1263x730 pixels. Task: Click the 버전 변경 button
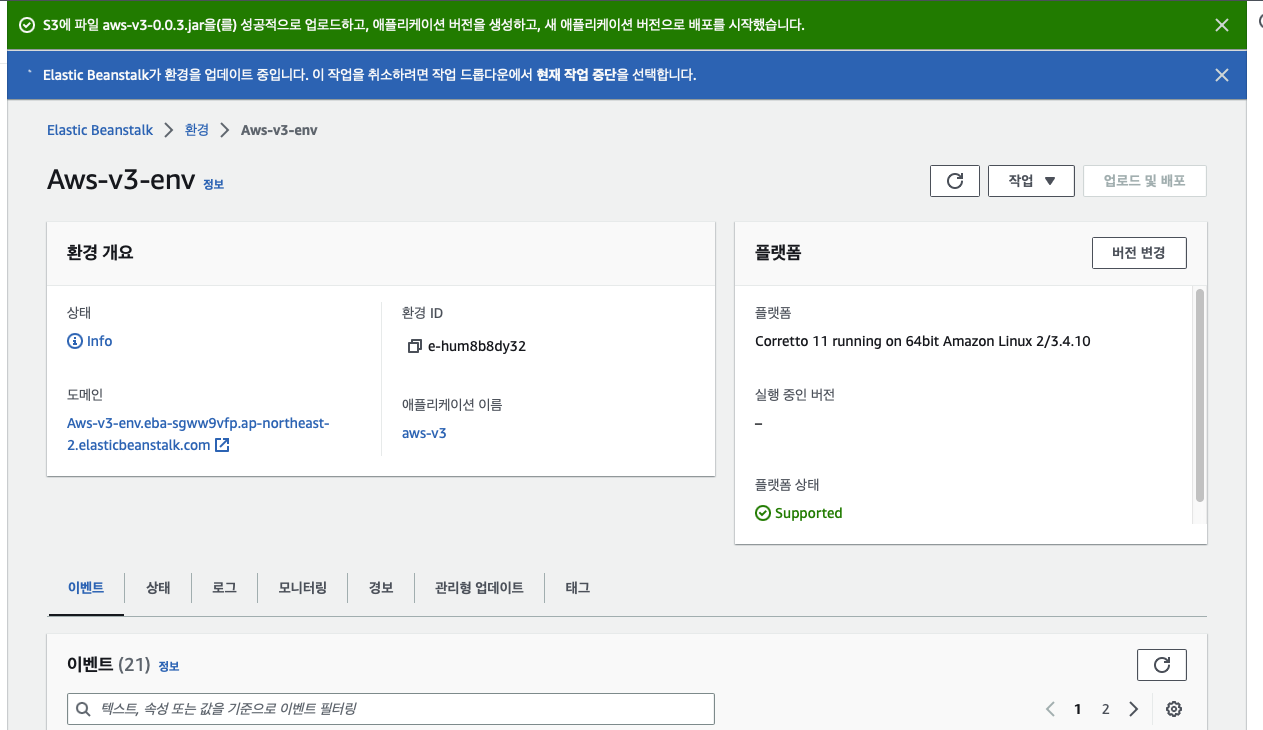[x=1139, y=253]
